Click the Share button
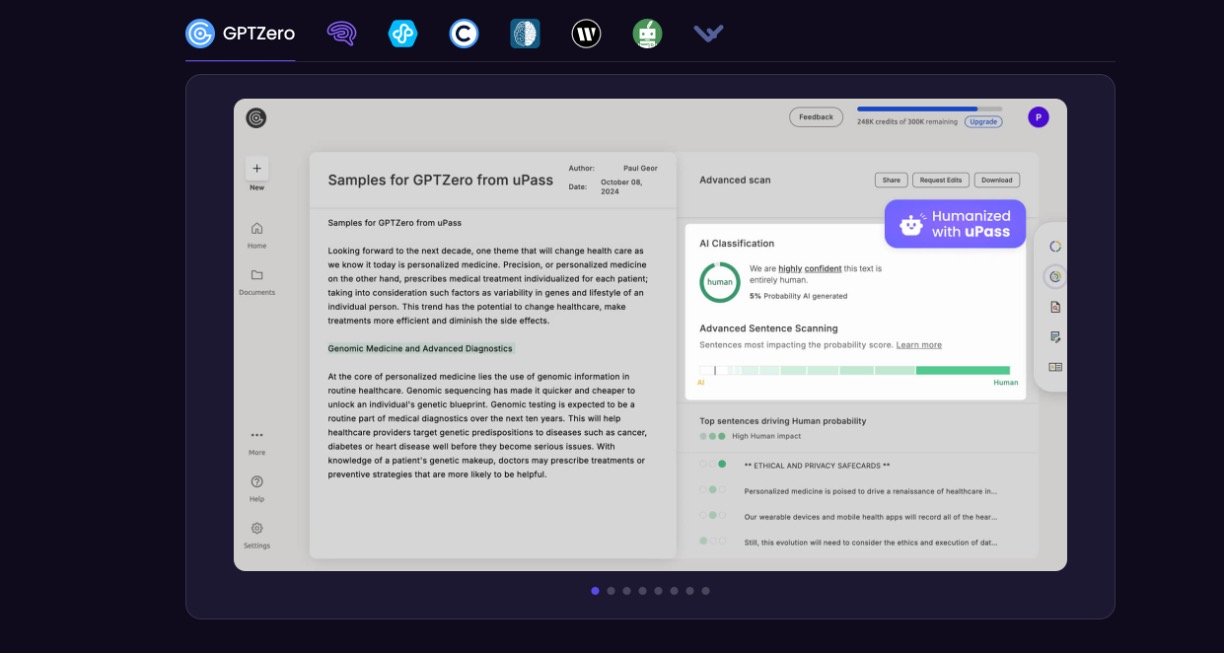1224x654 pixels. click(x=891, y=180)
